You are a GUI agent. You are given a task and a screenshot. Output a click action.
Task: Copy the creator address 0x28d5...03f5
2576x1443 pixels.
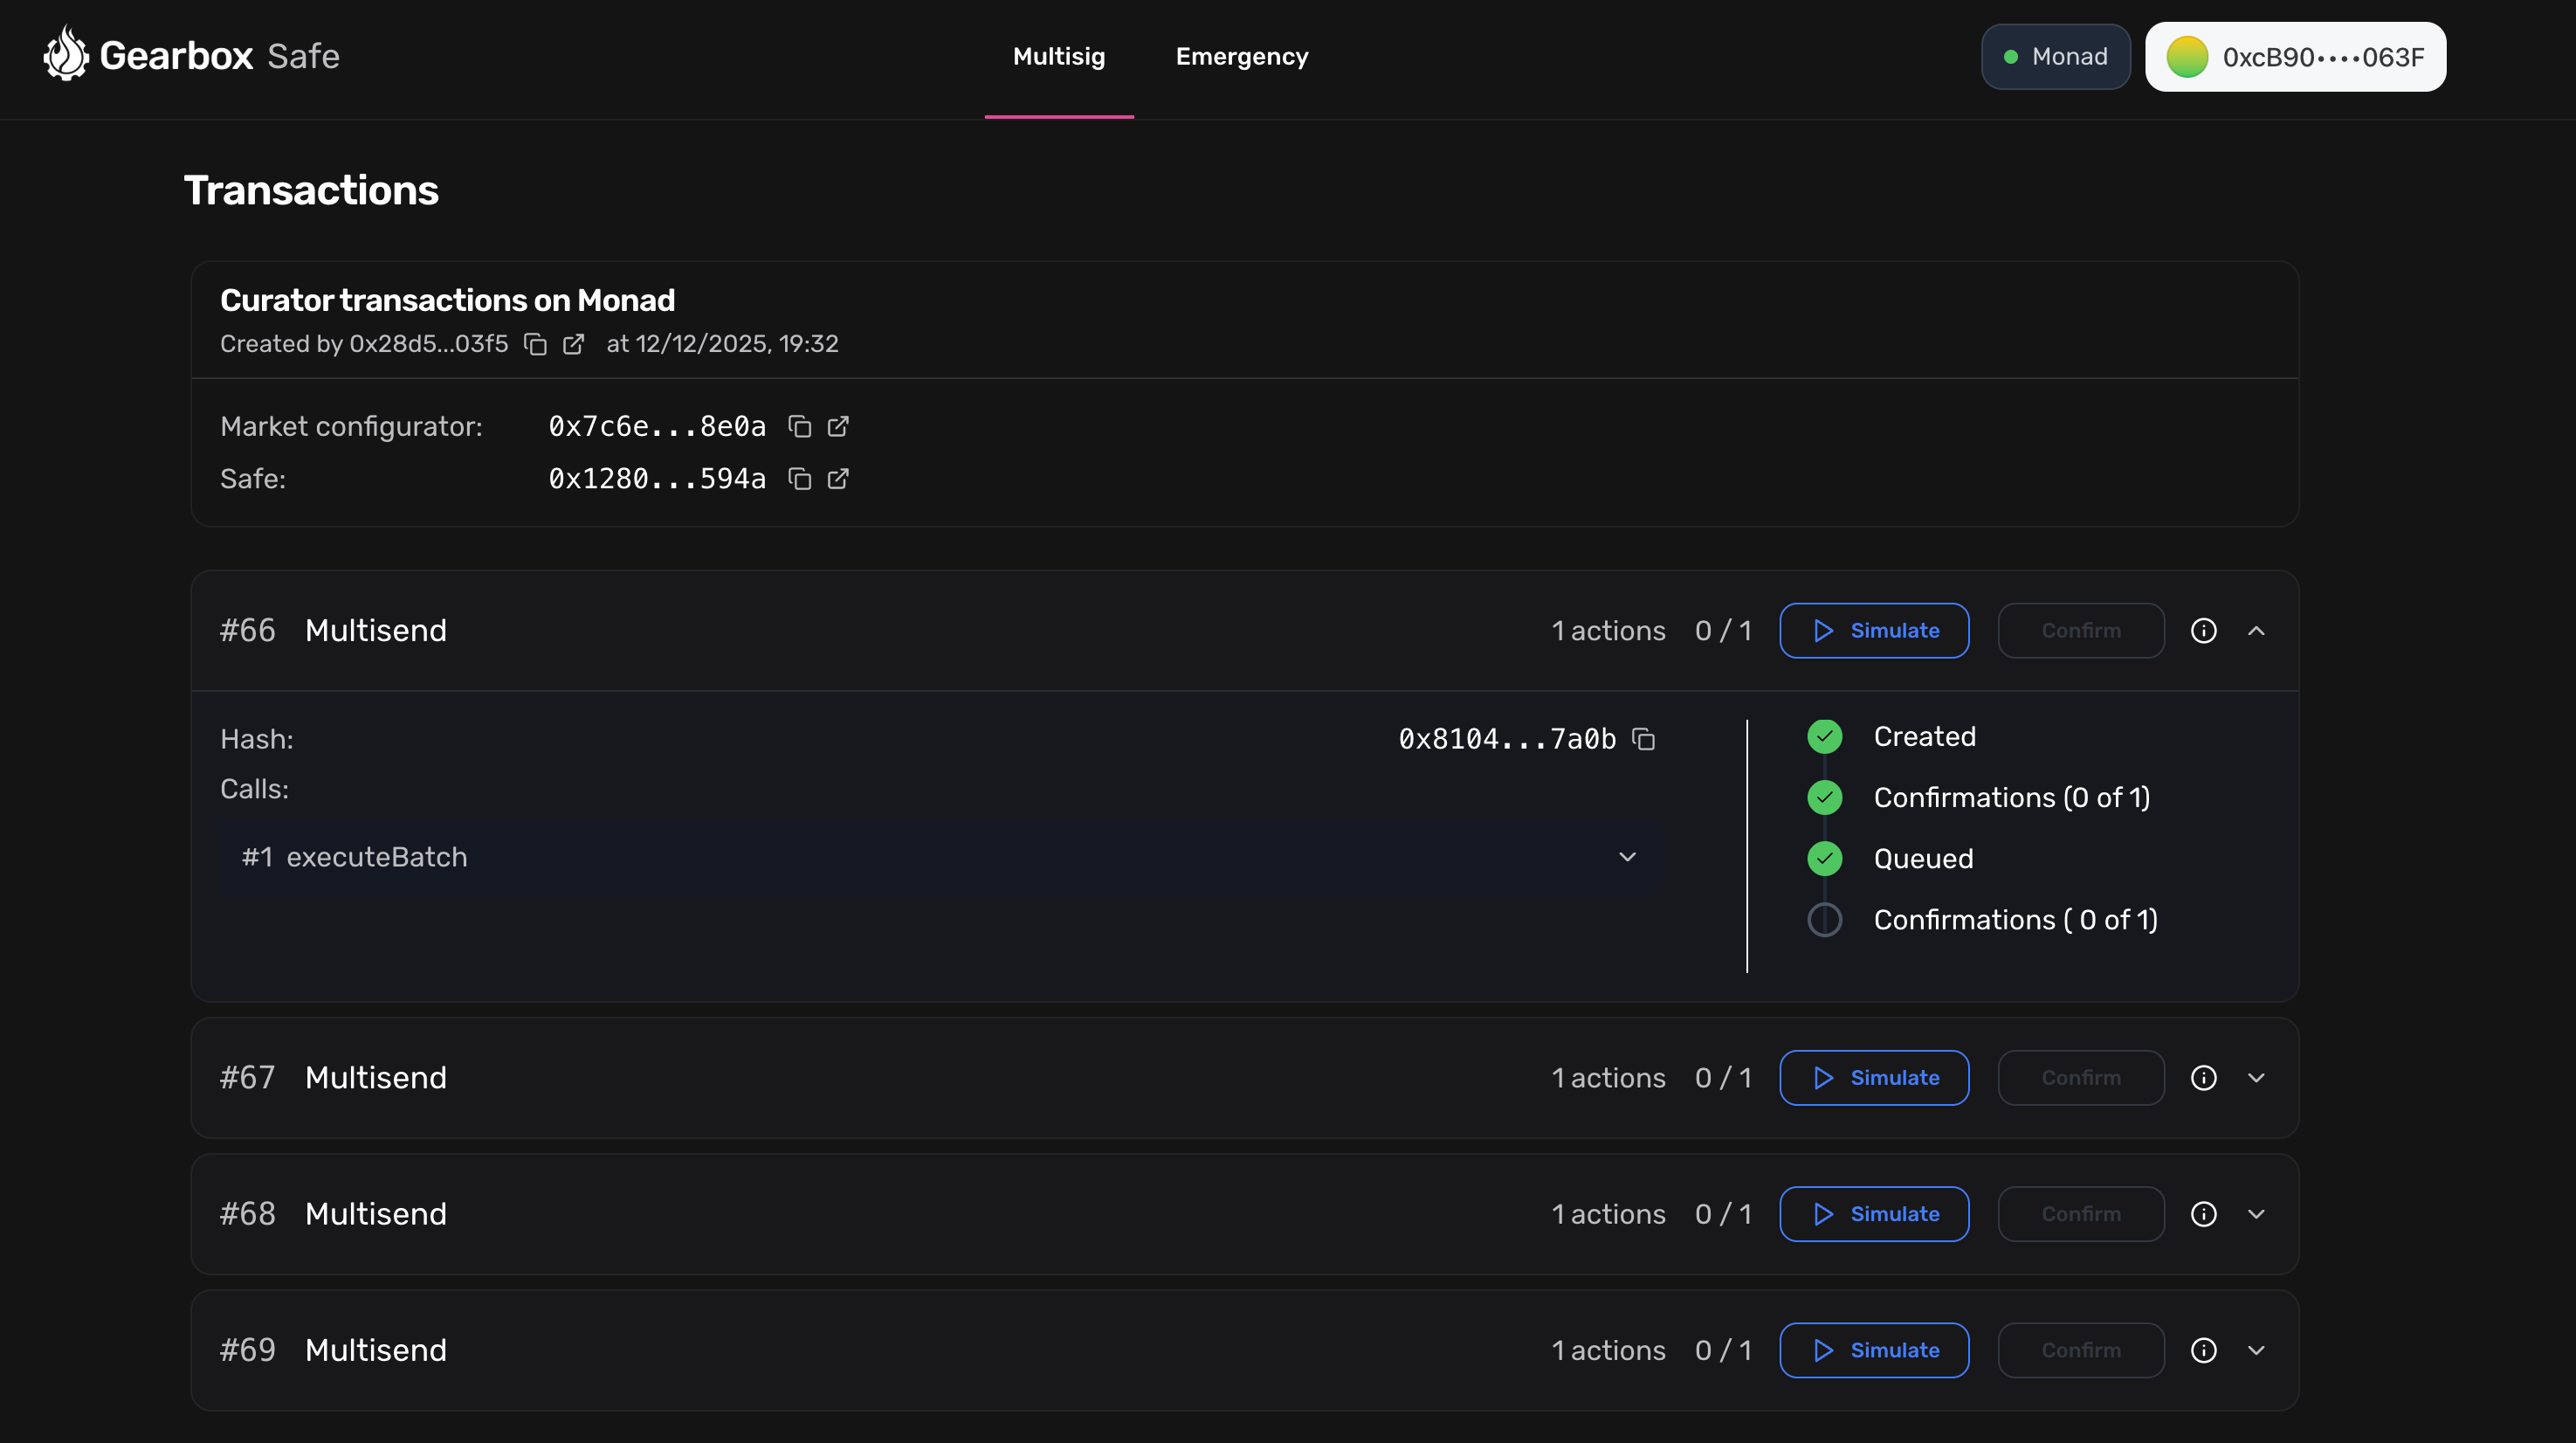pyautogui.click(x=536, y=344)
